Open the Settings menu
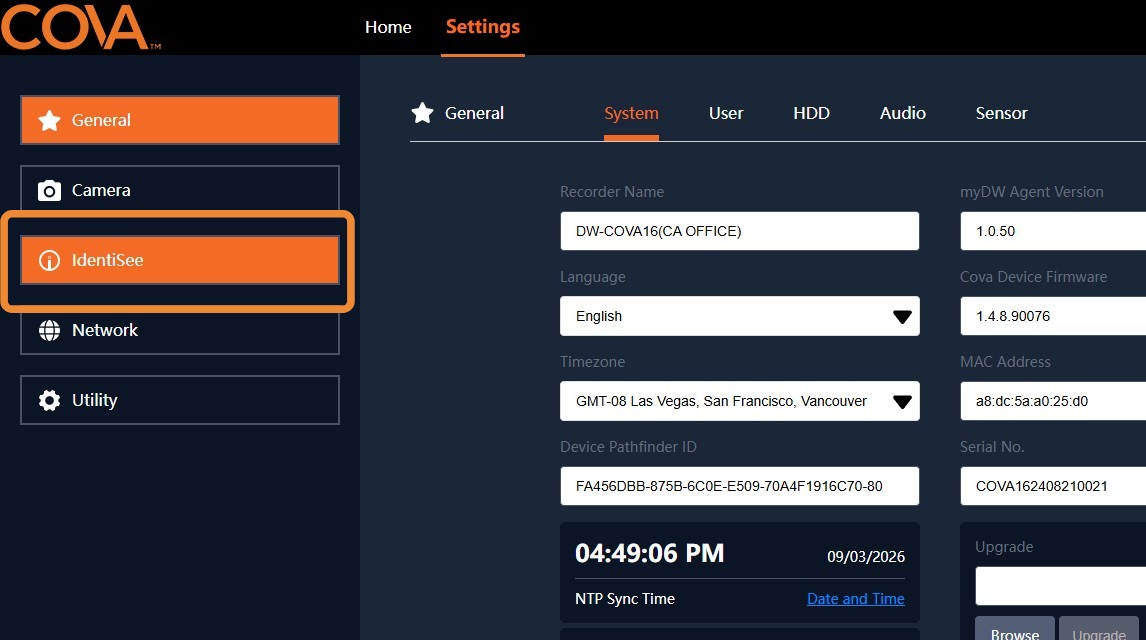 482,27
